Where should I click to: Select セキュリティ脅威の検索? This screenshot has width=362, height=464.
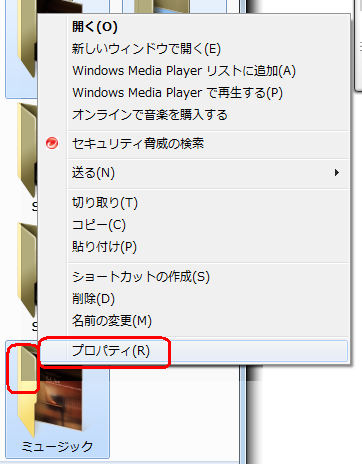coord(138,144)
